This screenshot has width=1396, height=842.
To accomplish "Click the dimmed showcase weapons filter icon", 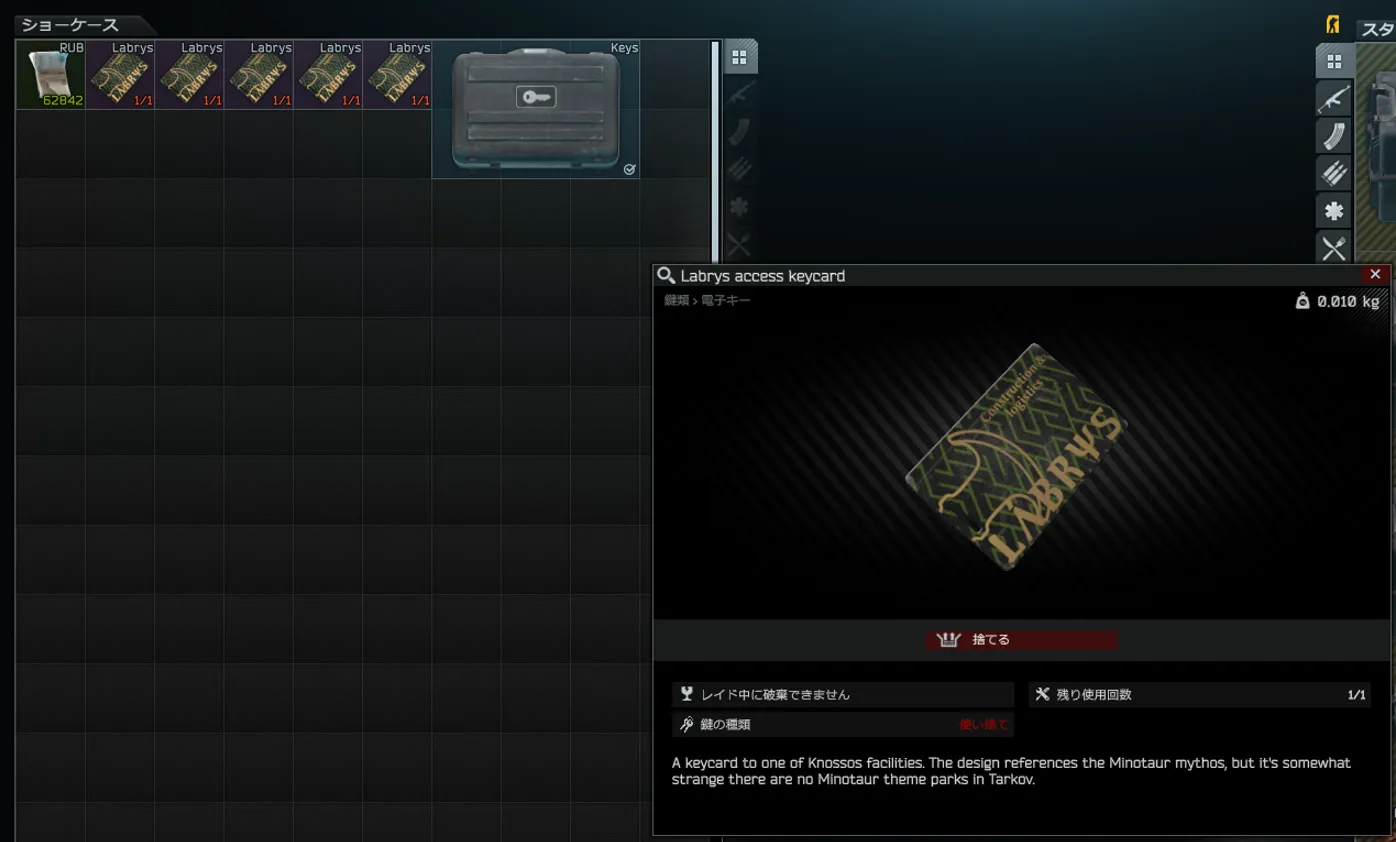I will pyautogui.click(x=740, y=95).
